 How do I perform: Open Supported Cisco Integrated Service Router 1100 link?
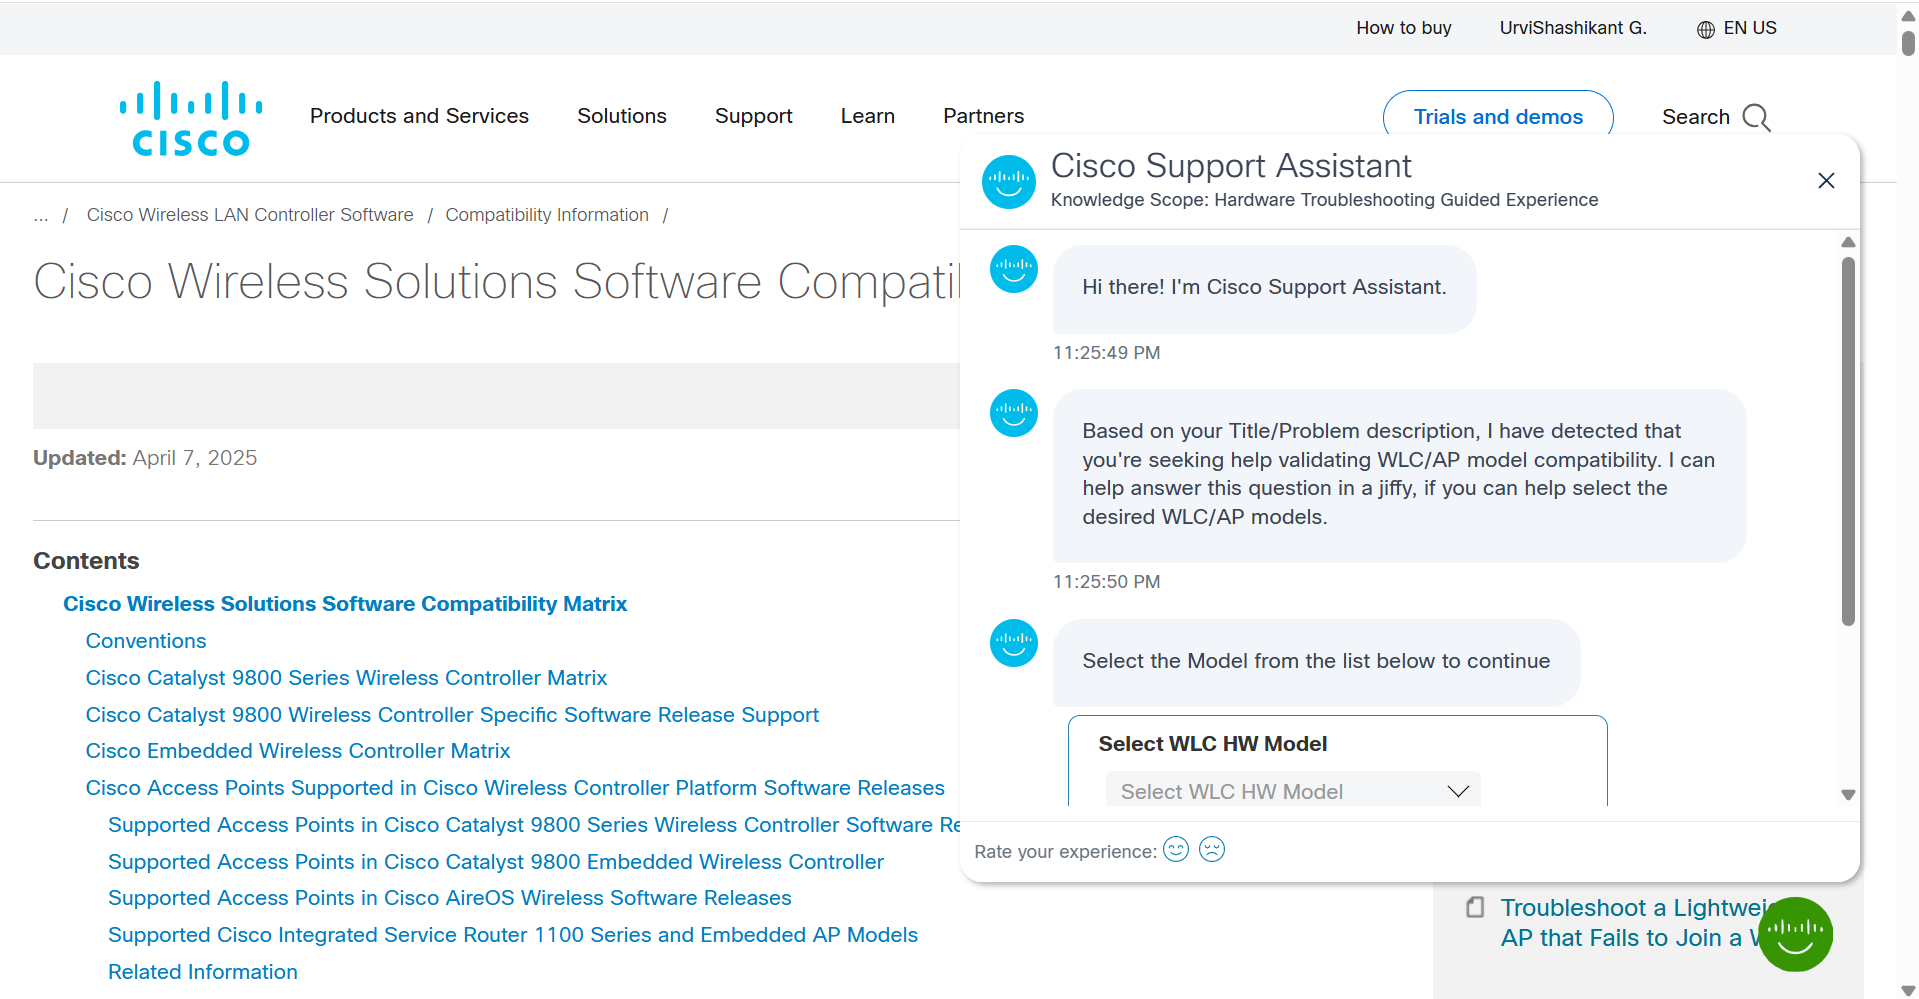coord(513,935)
